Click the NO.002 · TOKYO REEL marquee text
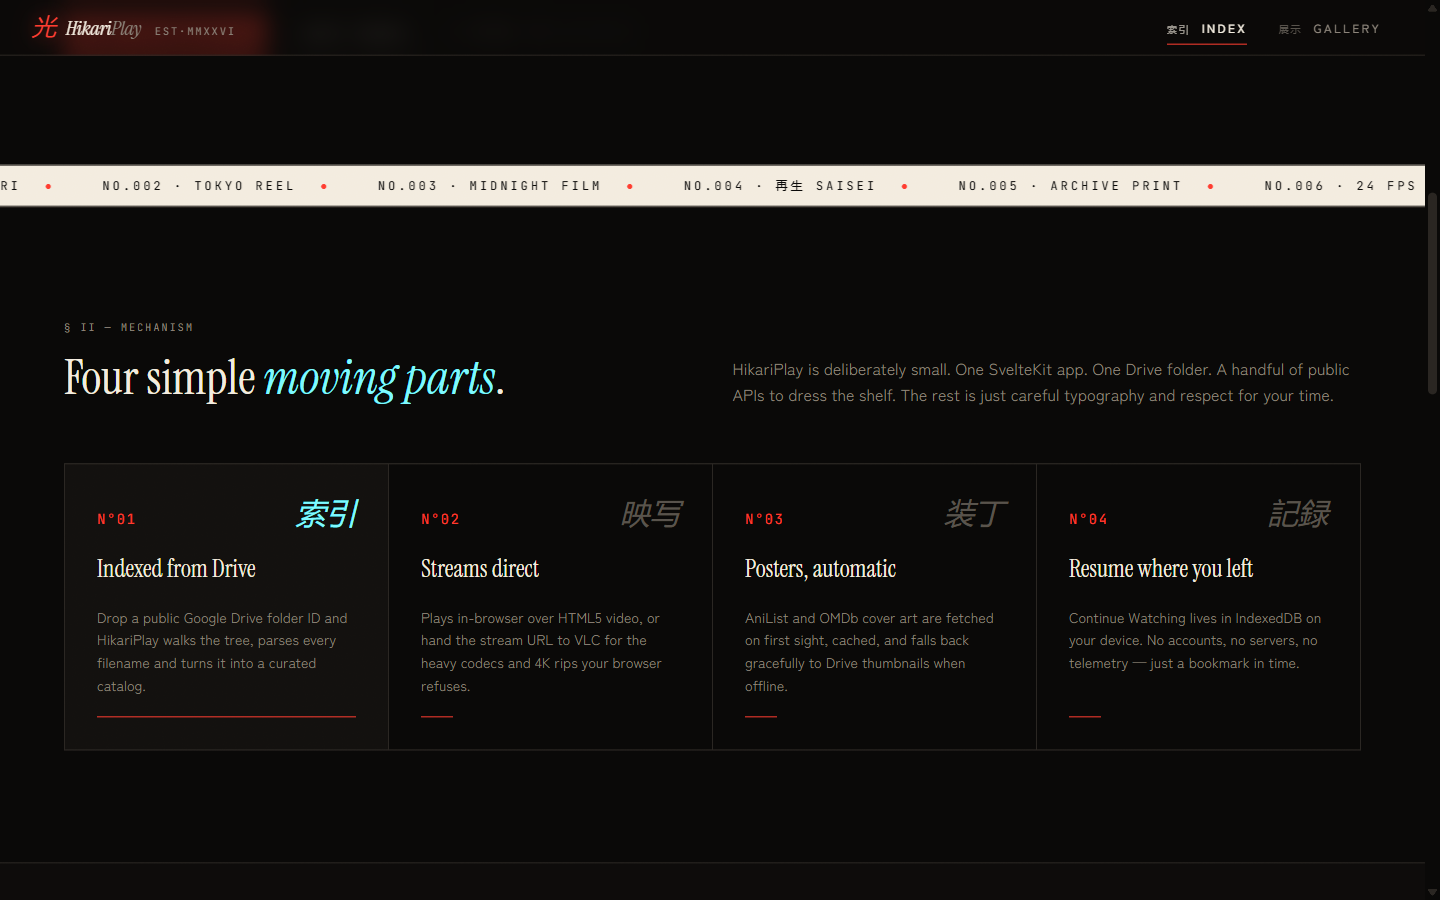 click(198, 186)
